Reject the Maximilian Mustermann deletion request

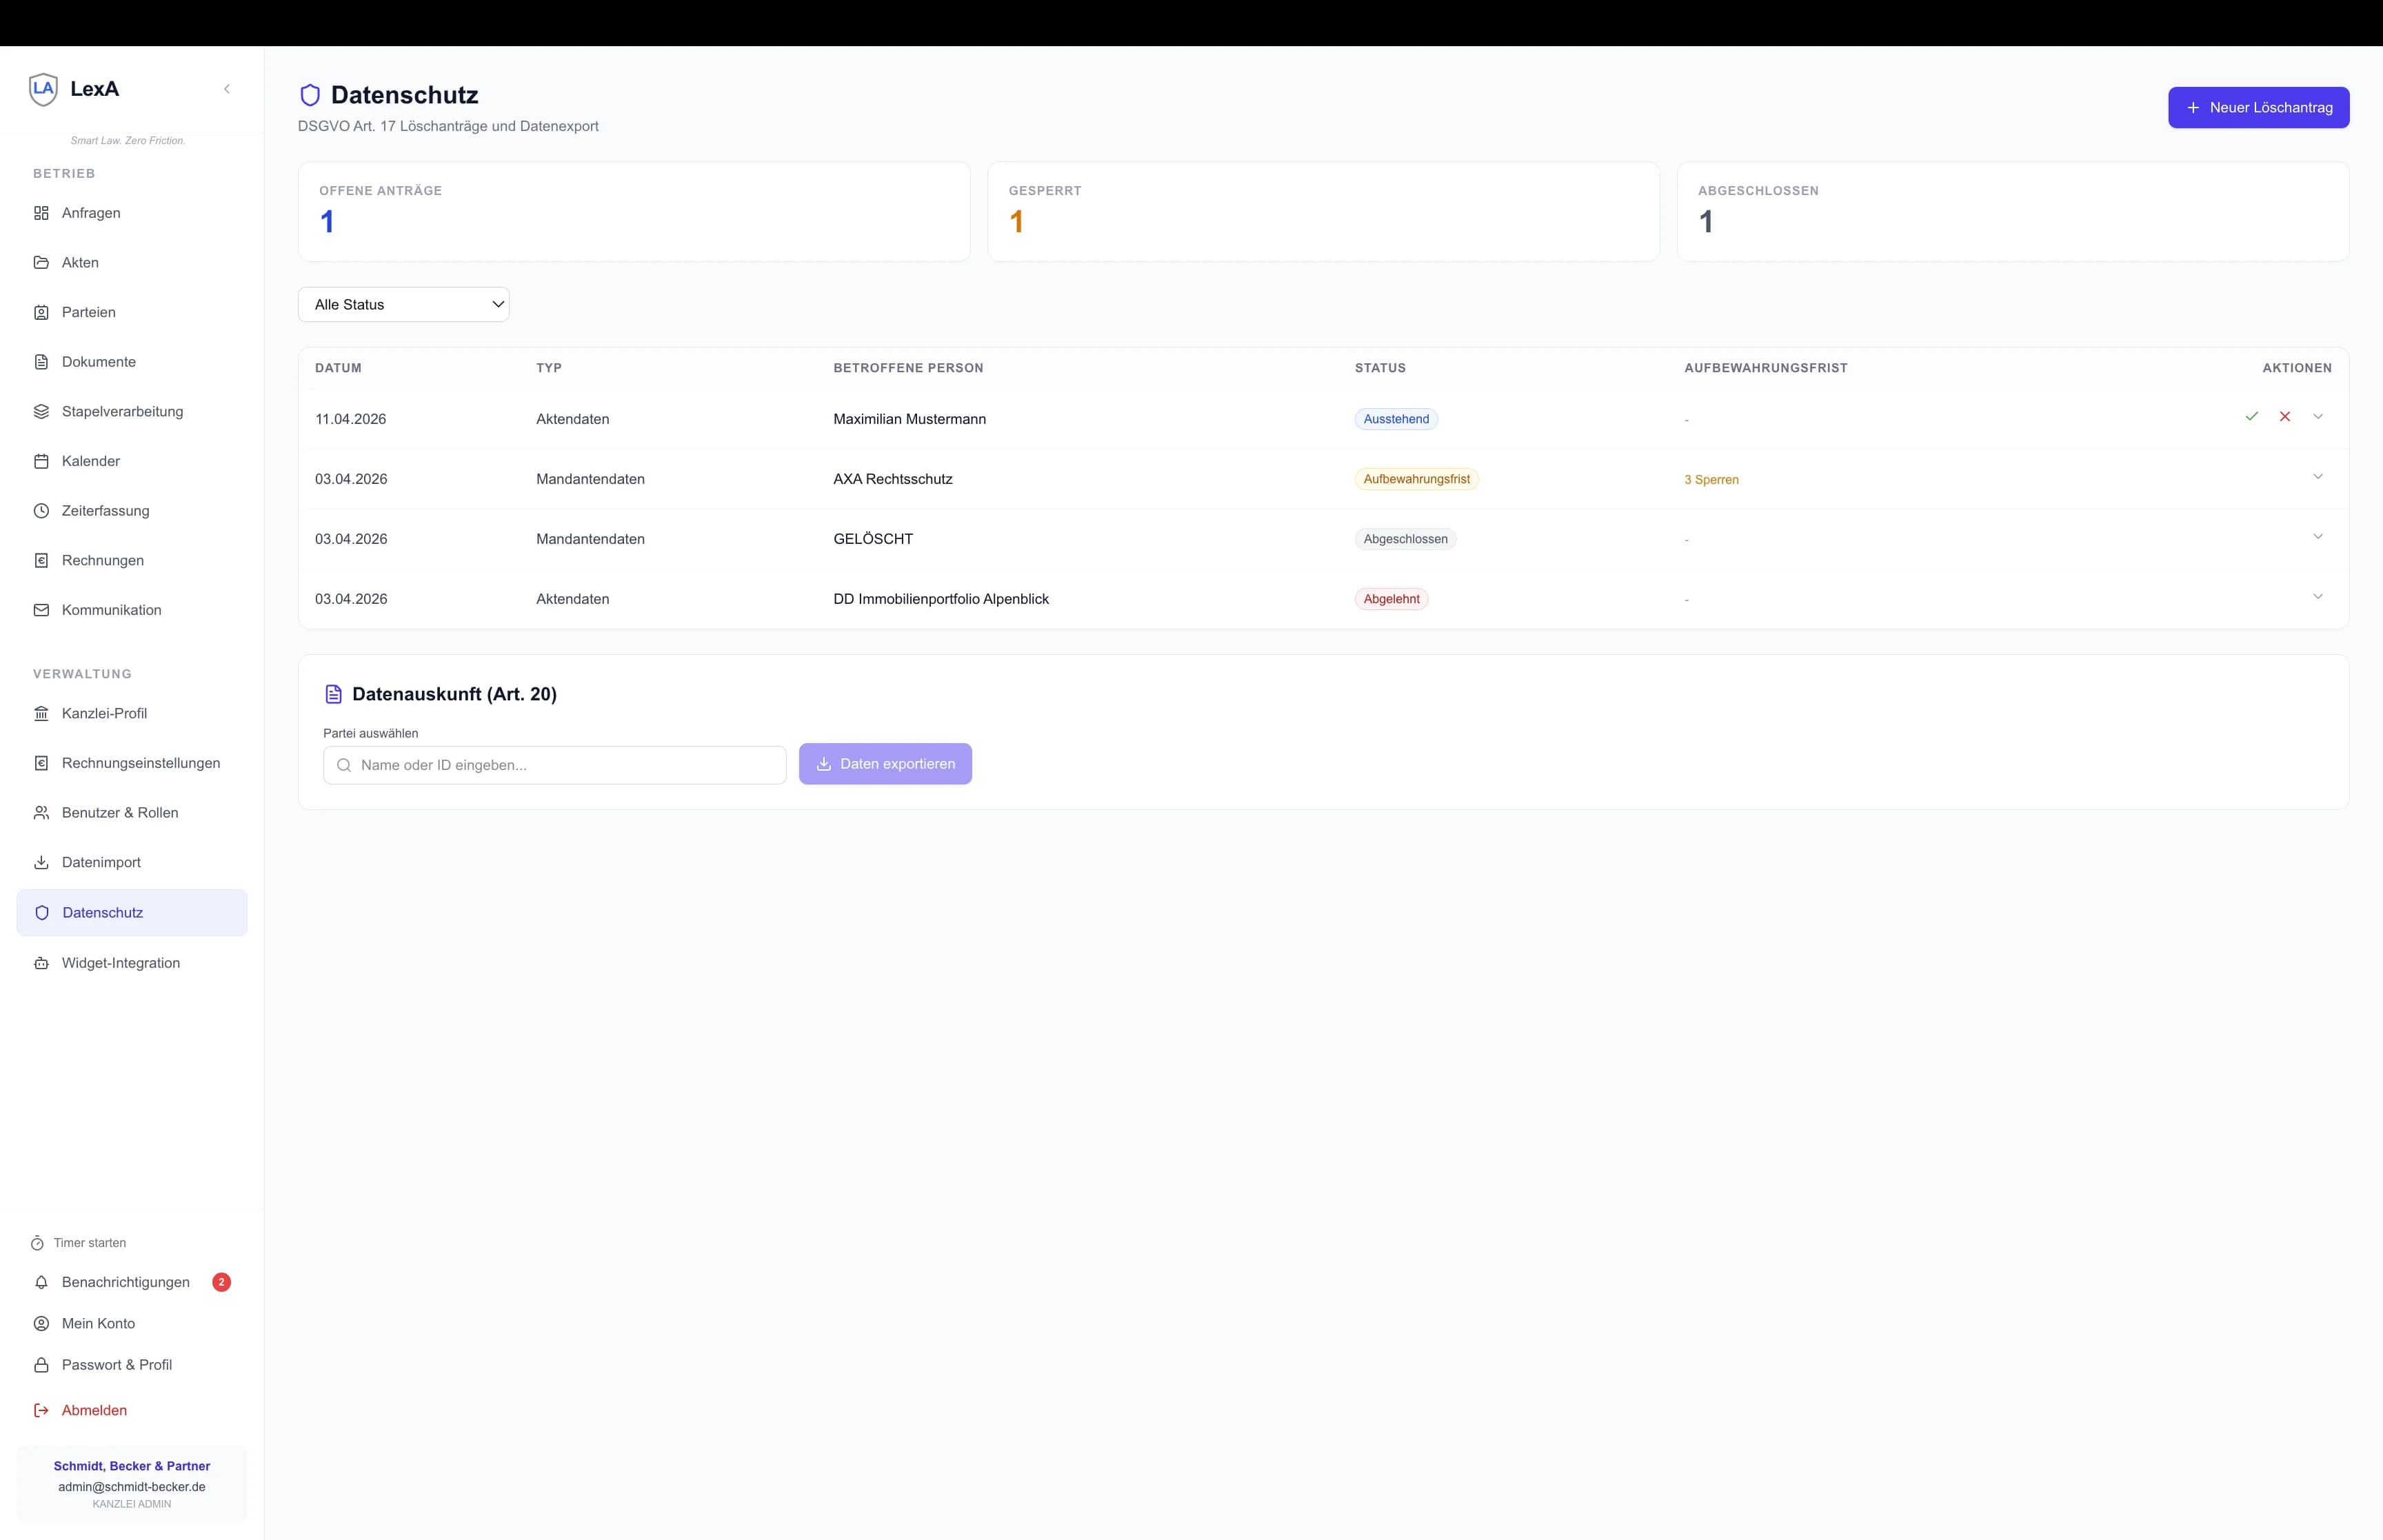tap(2285, 416)
